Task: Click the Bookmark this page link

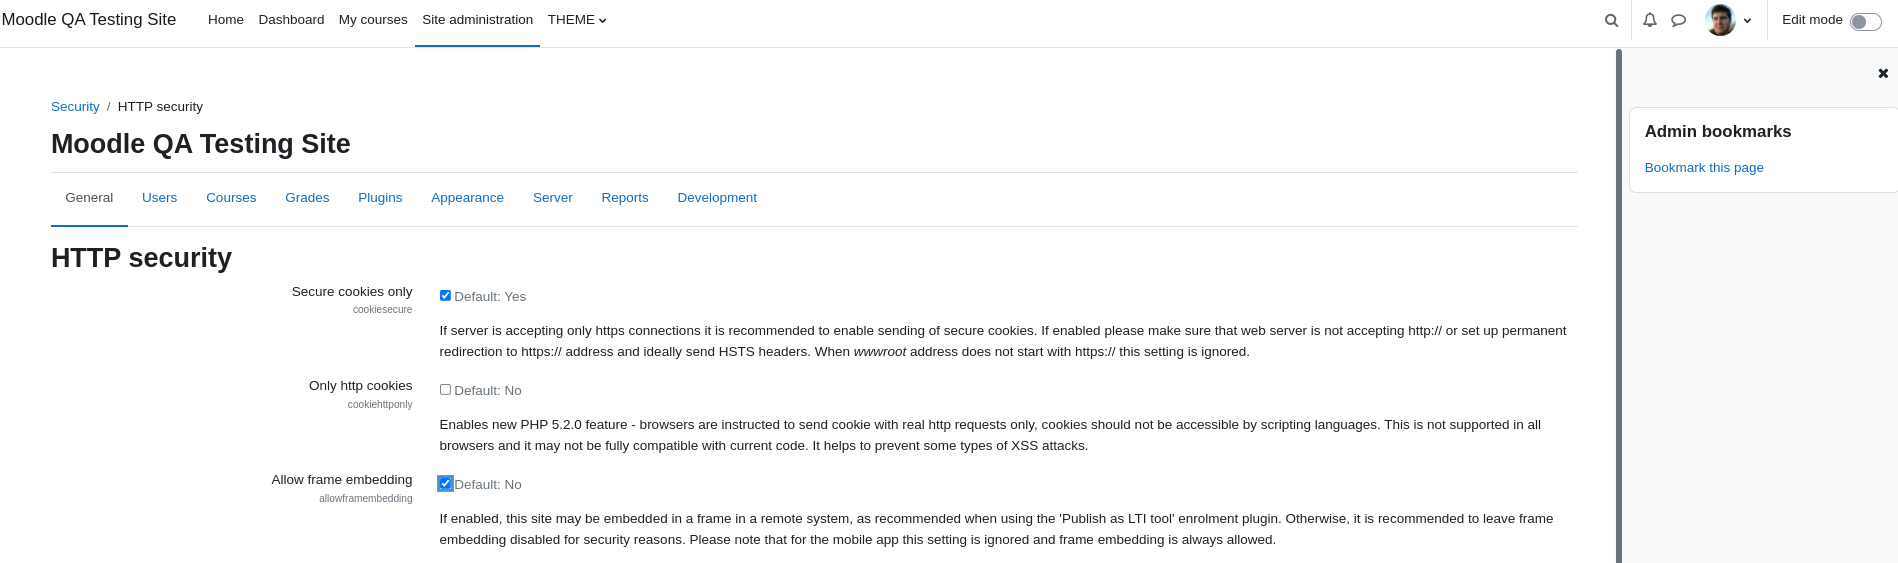Action: 1704,168
